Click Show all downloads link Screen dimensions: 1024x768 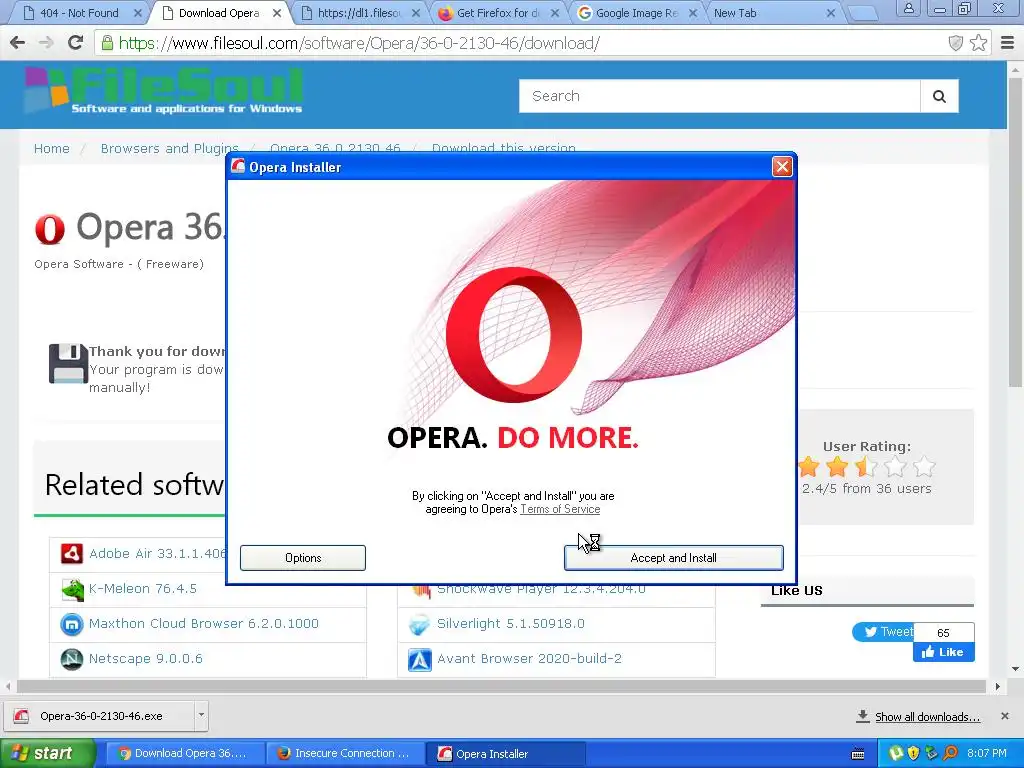(x=927, y=717)
